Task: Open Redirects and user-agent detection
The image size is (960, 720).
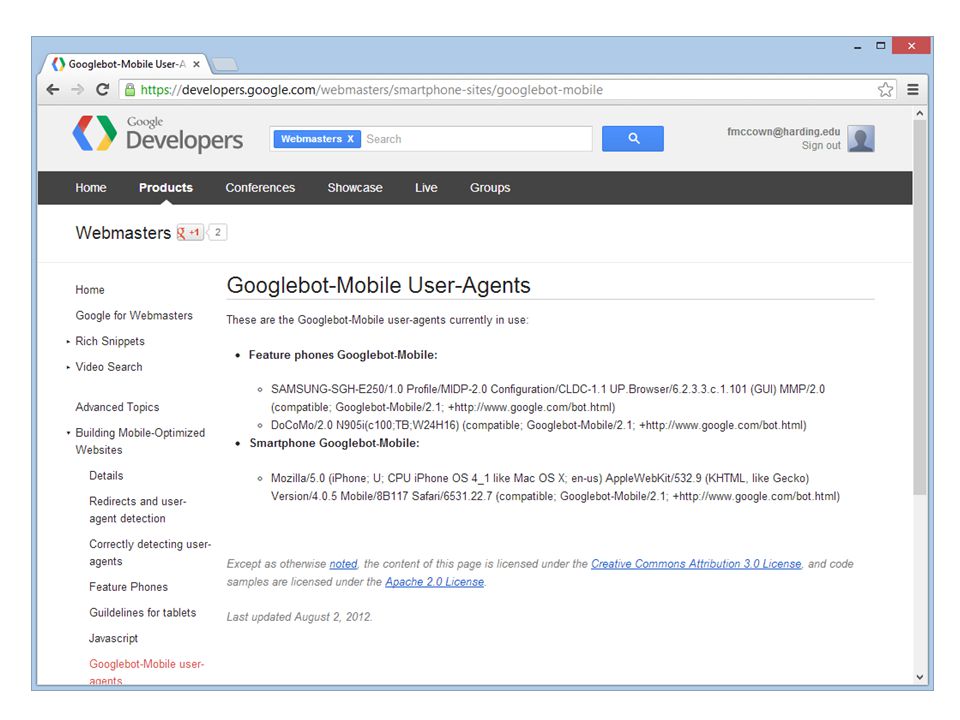Action: coord(138,509)
